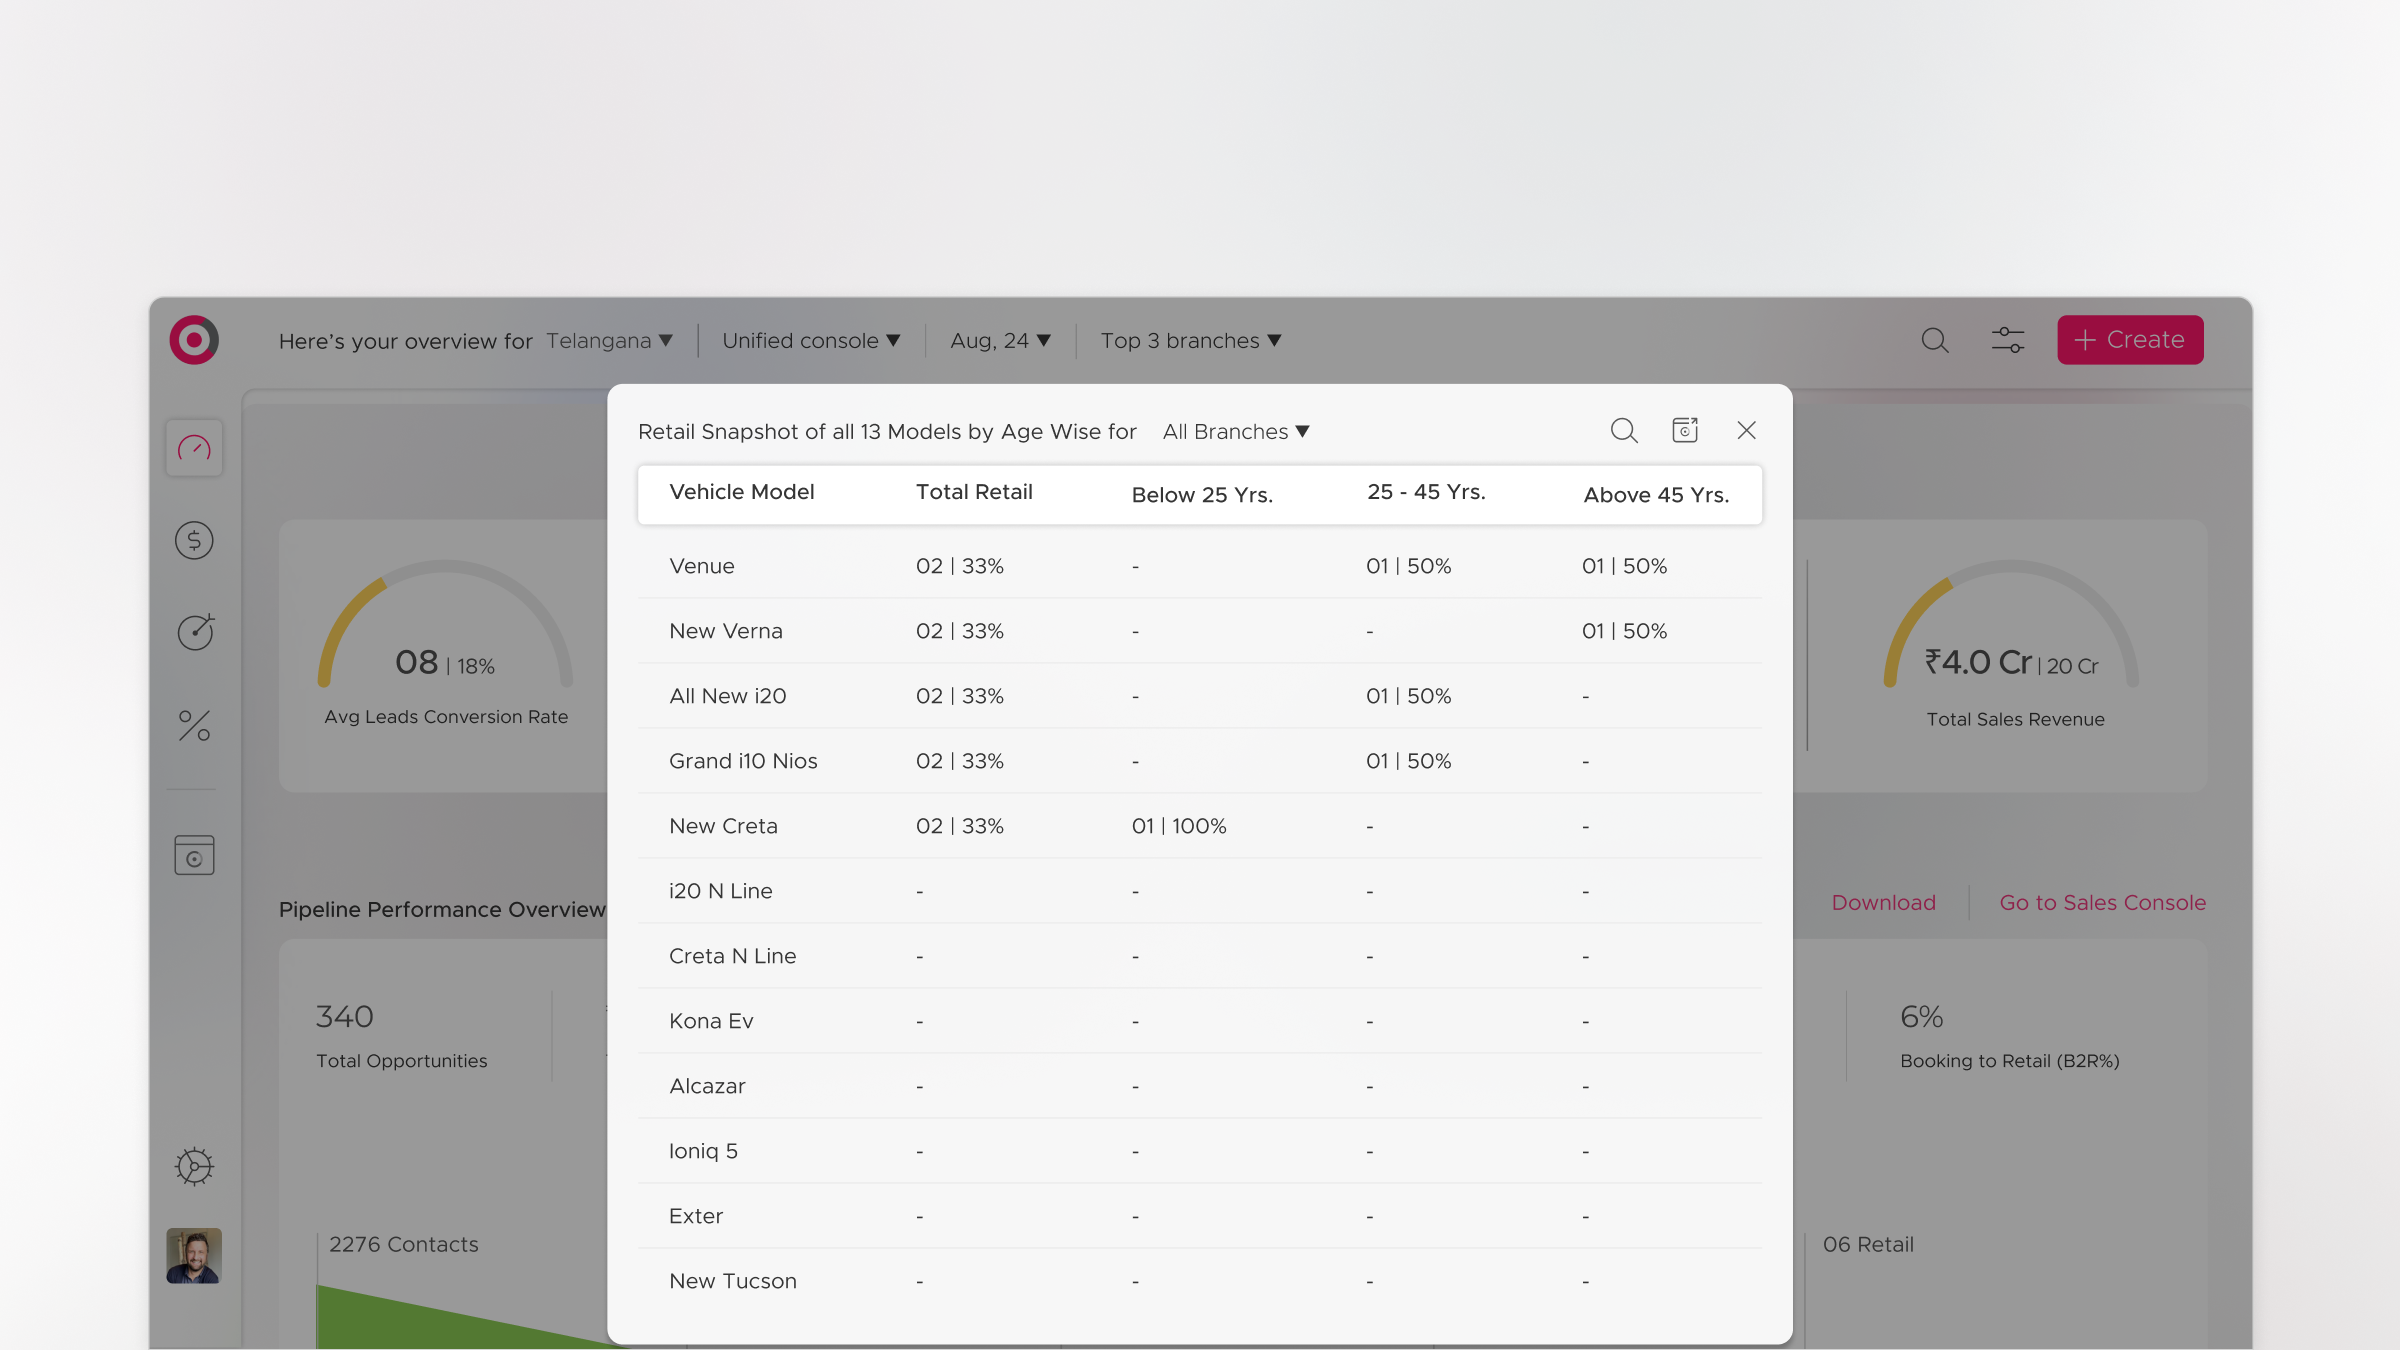The height and width of the screenshot is (1350, 2400).
Task: Click the Above 45 Yrs. column header
Action: point(1656,495)
